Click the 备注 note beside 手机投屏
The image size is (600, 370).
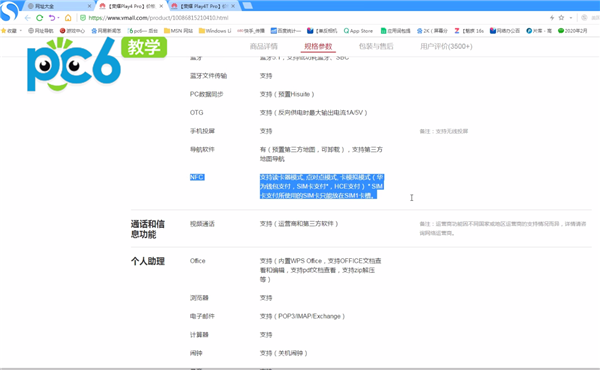click(444, 131)
